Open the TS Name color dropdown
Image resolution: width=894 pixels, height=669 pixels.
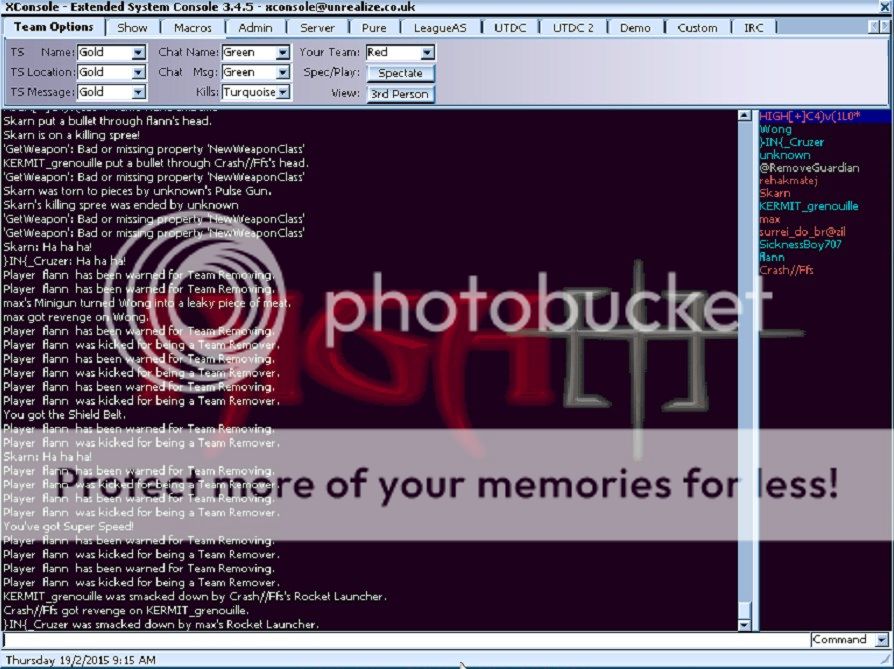click(x=138, y=52)
